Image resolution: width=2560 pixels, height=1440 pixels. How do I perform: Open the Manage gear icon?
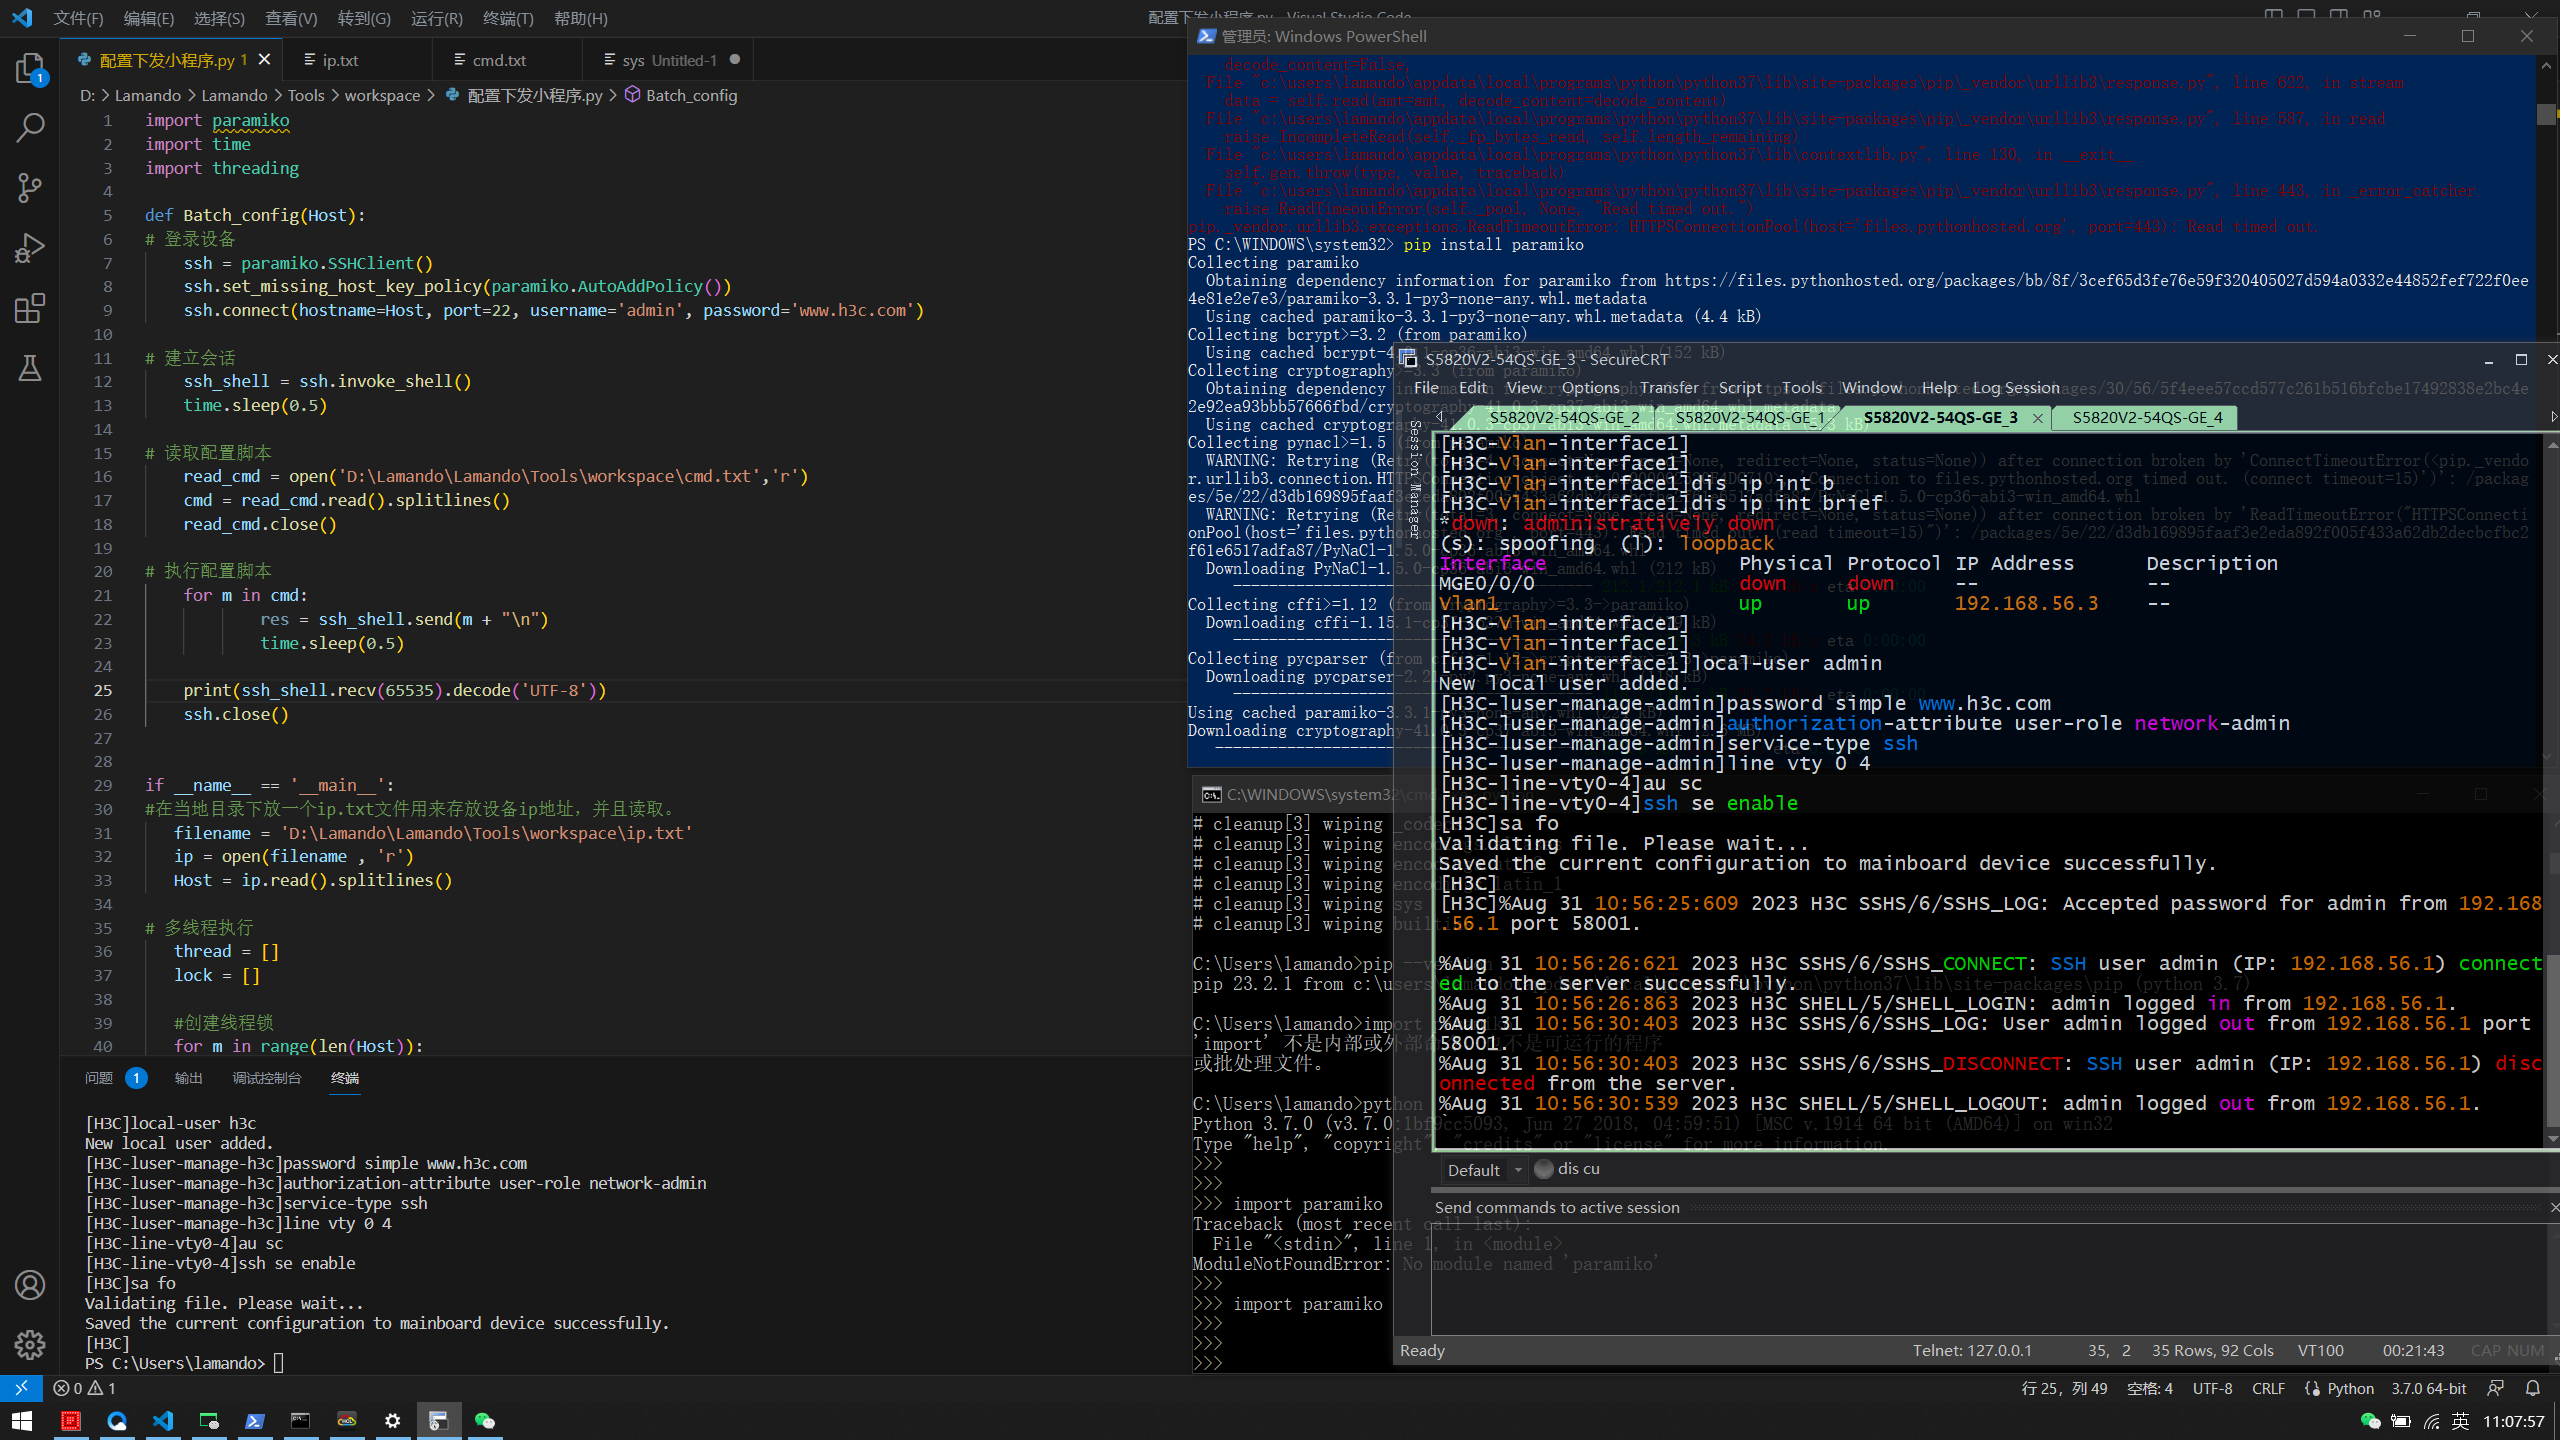(30, 1345)
